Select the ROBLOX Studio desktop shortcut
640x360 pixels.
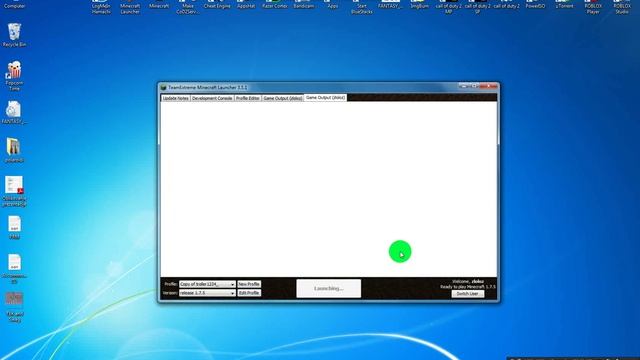[622, 7]
